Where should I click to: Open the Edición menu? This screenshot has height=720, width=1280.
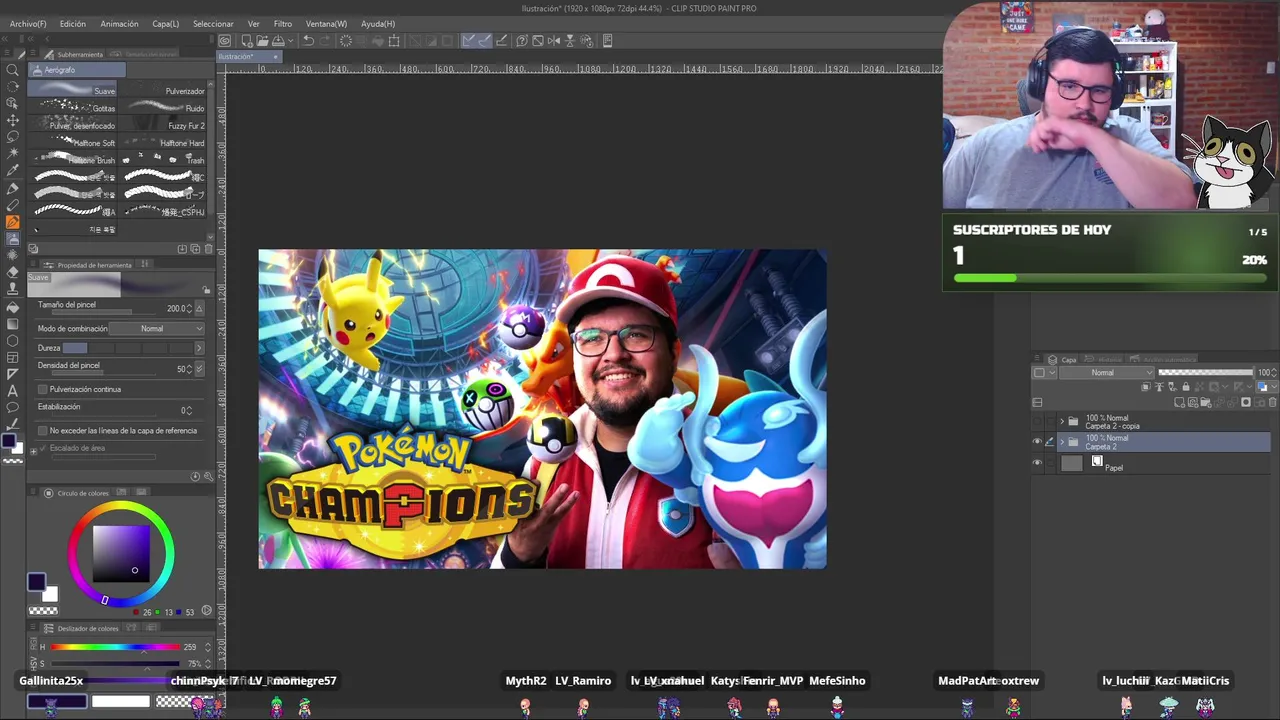pyautogui.click(x=72, y=23)
